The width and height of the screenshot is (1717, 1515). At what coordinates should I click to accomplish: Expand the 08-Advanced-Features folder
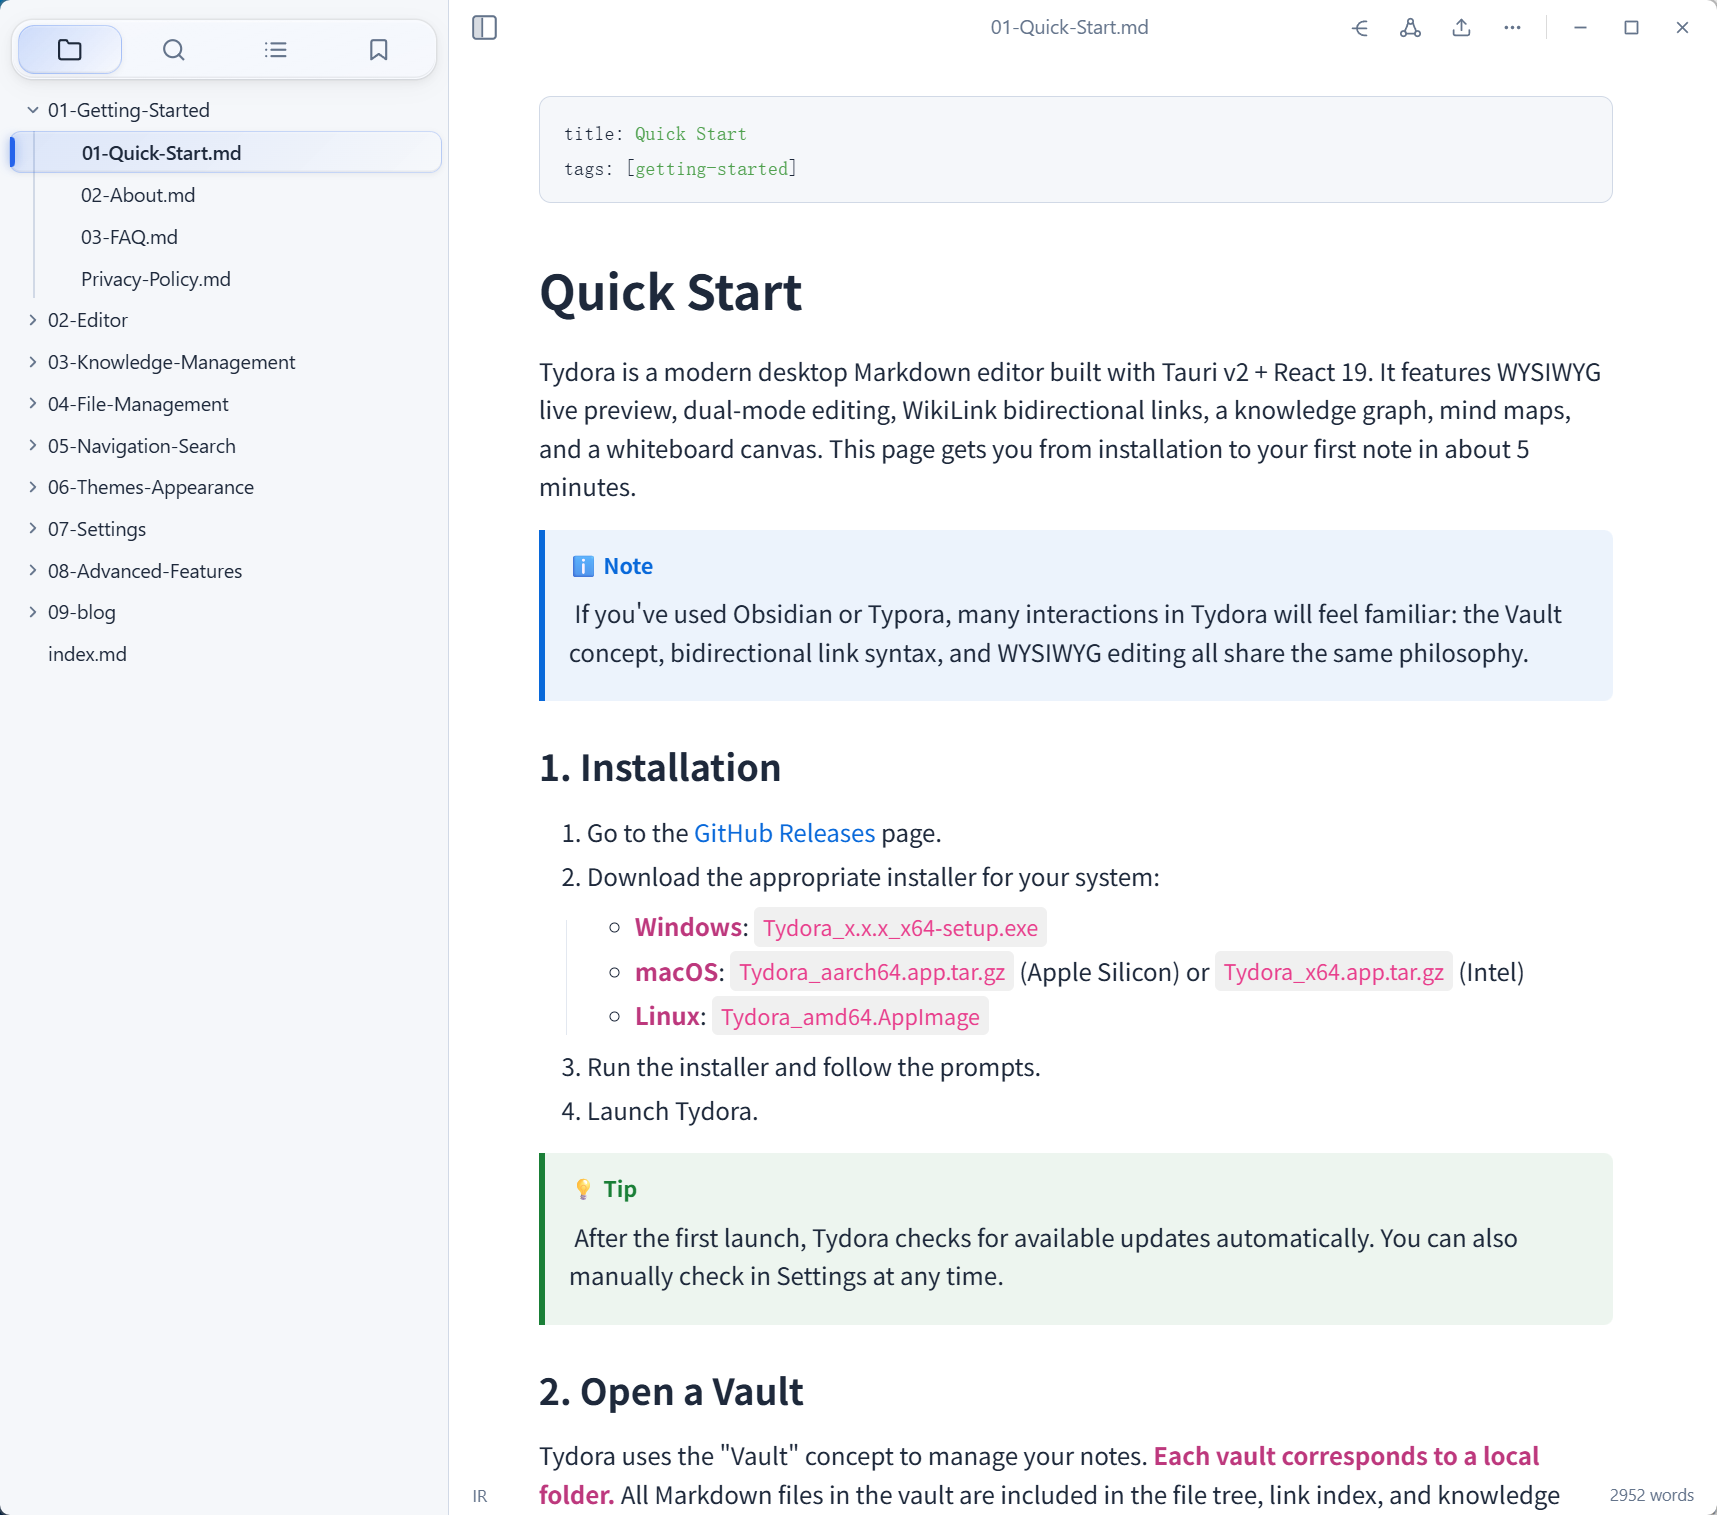[x=32, y=571]
